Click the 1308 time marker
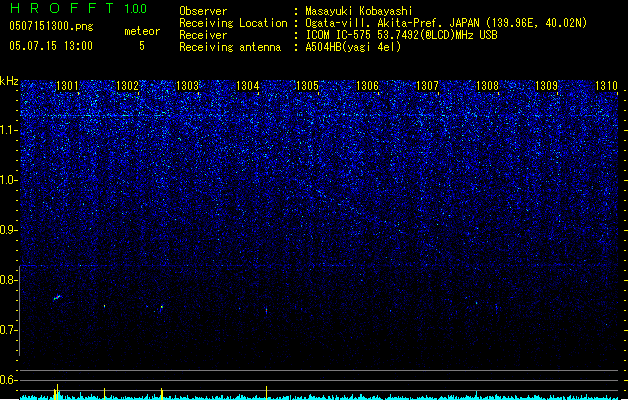The width and height of the screenshot is (629, 400). 487,86
